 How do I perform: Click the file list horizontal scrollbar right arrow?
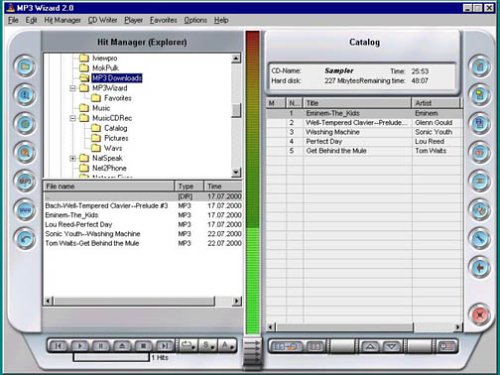[x=237, y=301]
